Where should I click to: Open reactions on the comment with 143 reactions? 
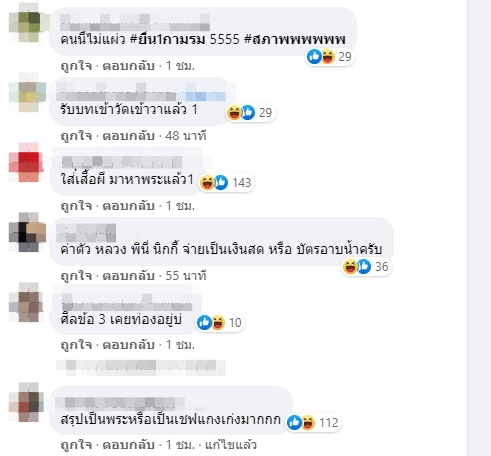pos(226,183)
